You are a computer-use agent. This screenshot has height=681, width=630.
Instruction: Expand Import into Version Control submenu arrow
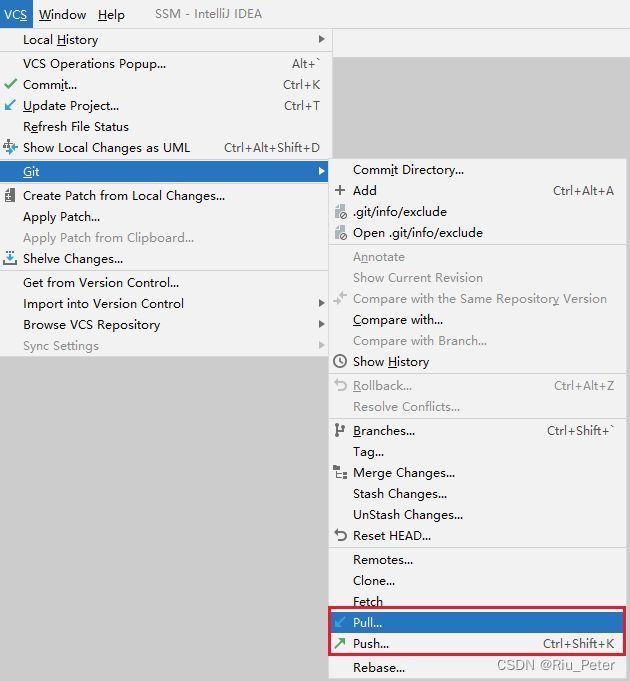(x=321, y=303)
